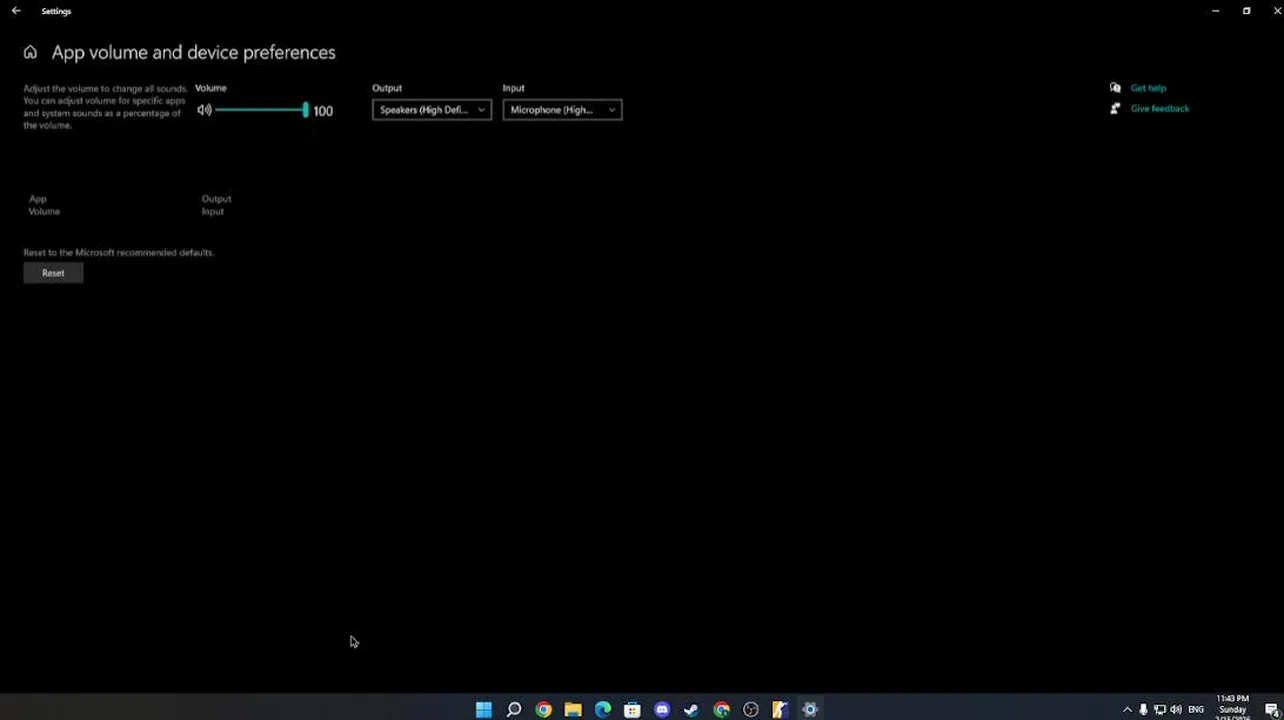Open the Windows Start menu

484,710
